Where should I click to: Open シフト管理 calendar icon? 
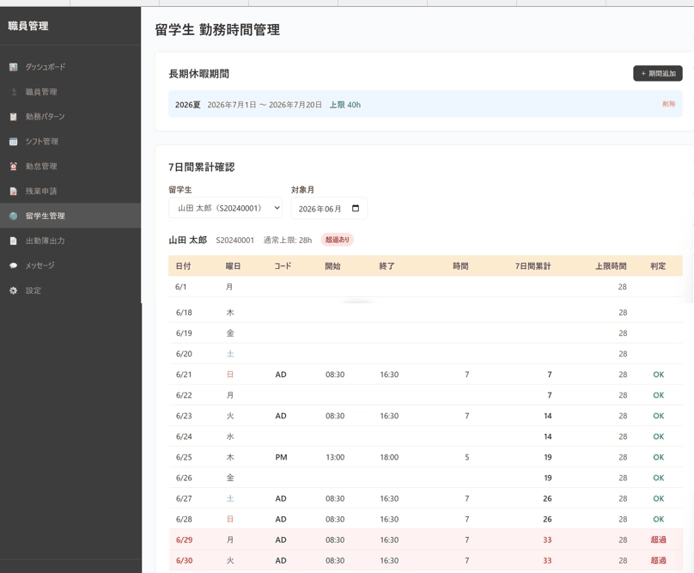click(13, 142)
